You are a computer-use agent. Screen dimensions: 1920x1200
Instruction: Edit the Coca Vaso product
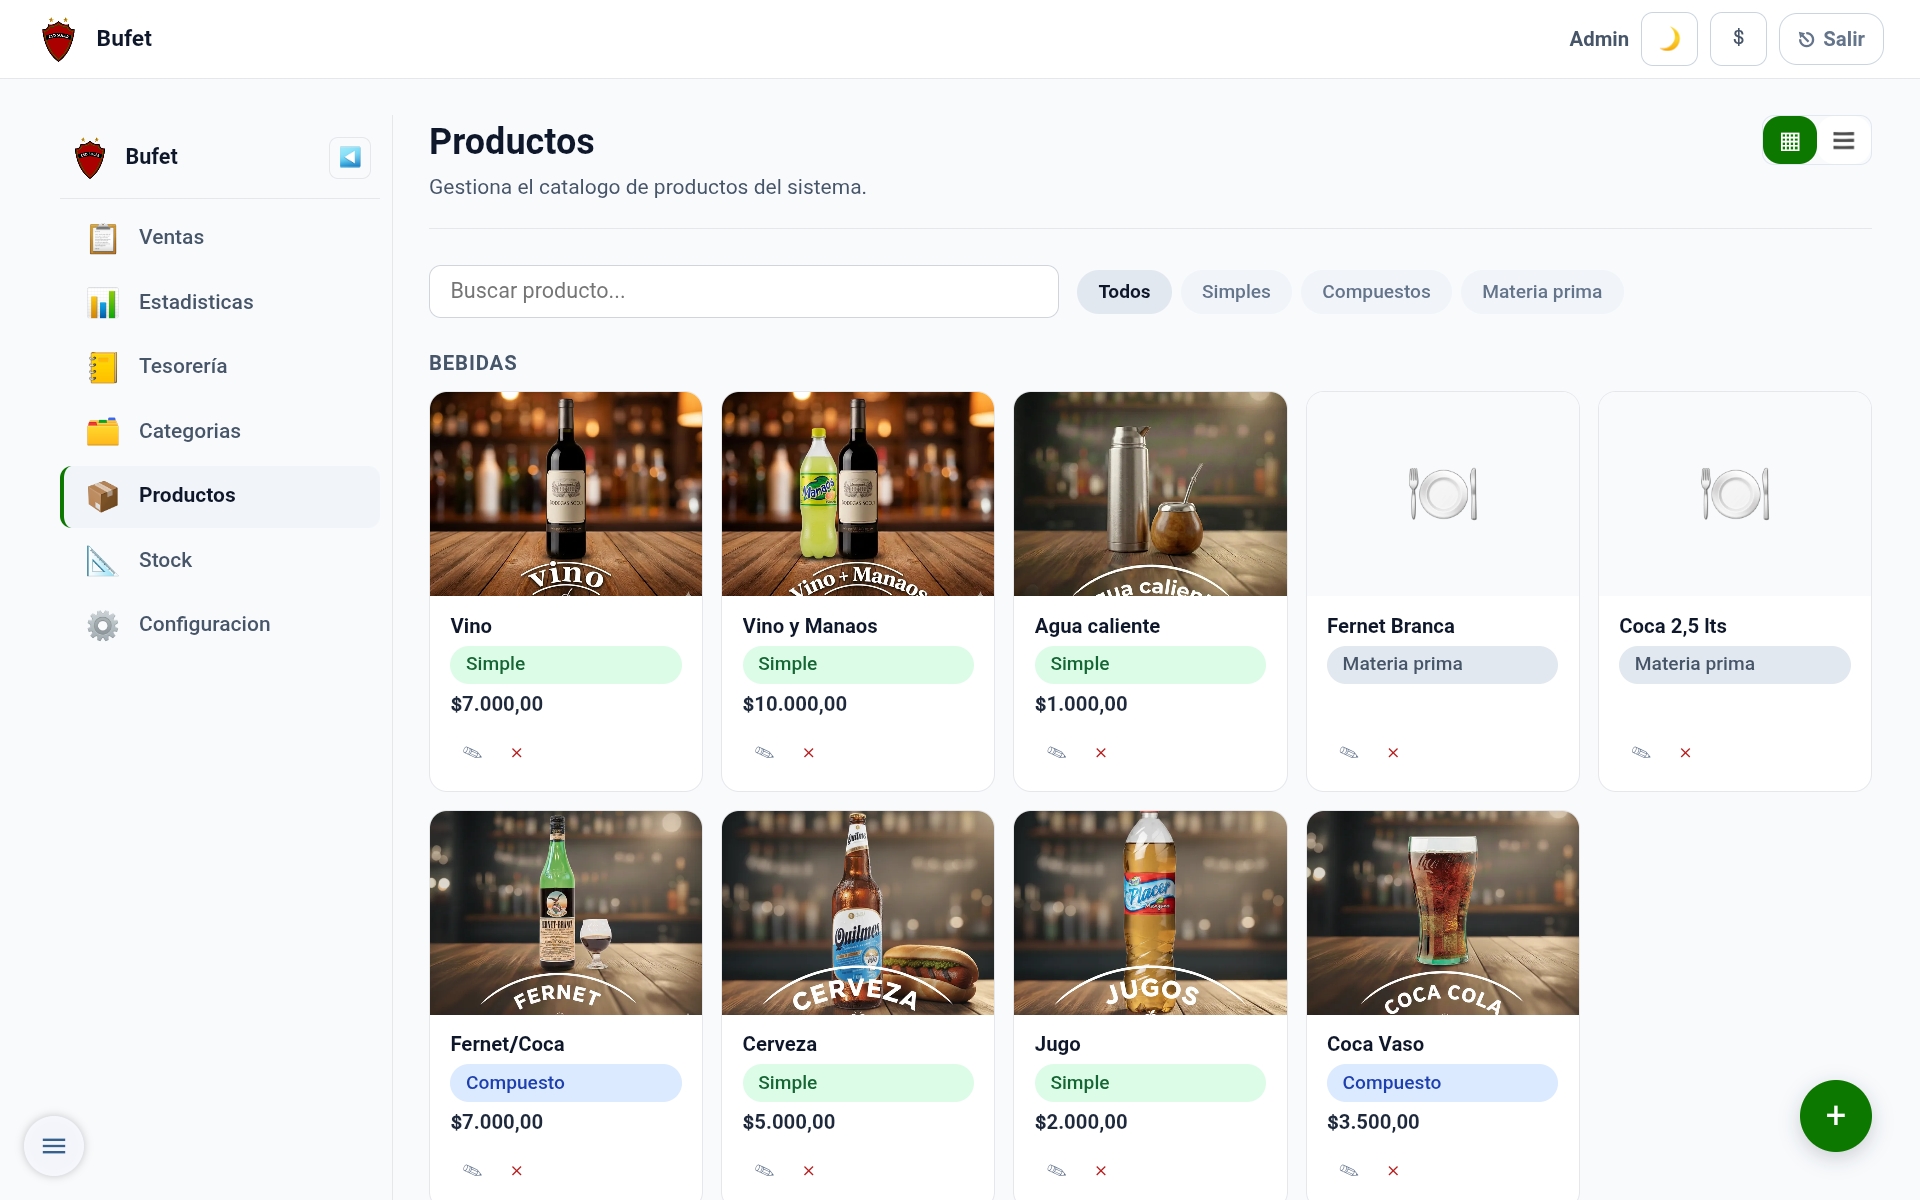point(1349,1171)
